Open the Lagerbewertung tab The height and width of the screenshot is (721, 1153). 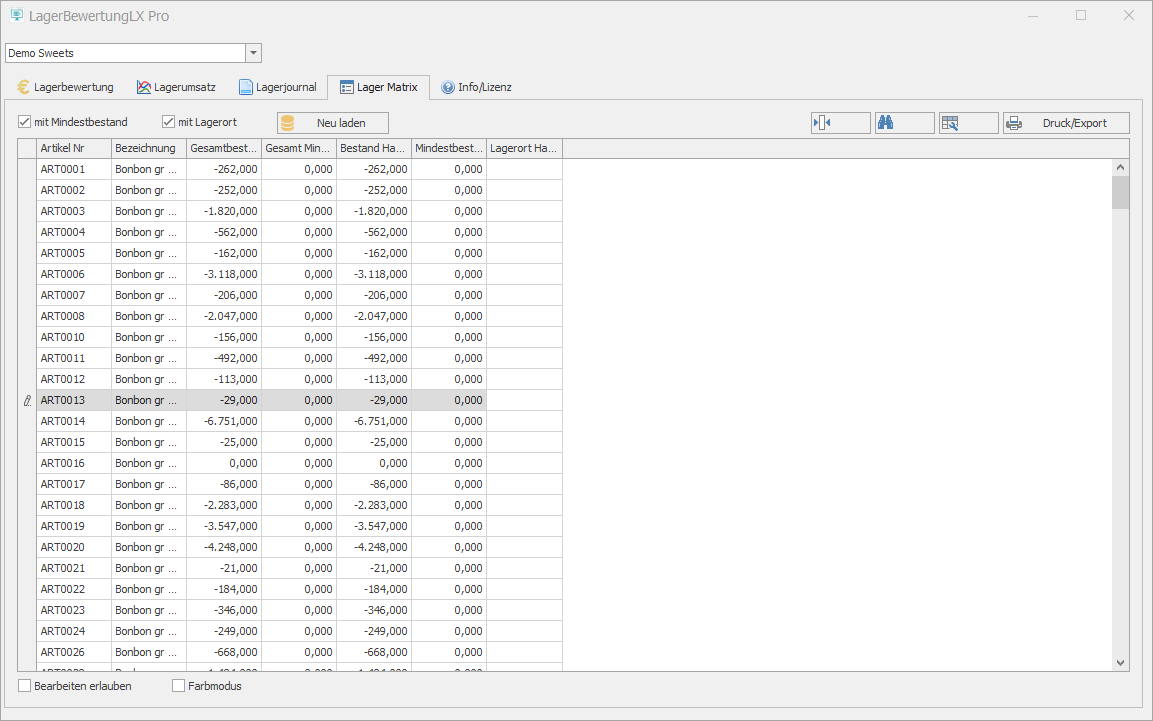point(65,87)
